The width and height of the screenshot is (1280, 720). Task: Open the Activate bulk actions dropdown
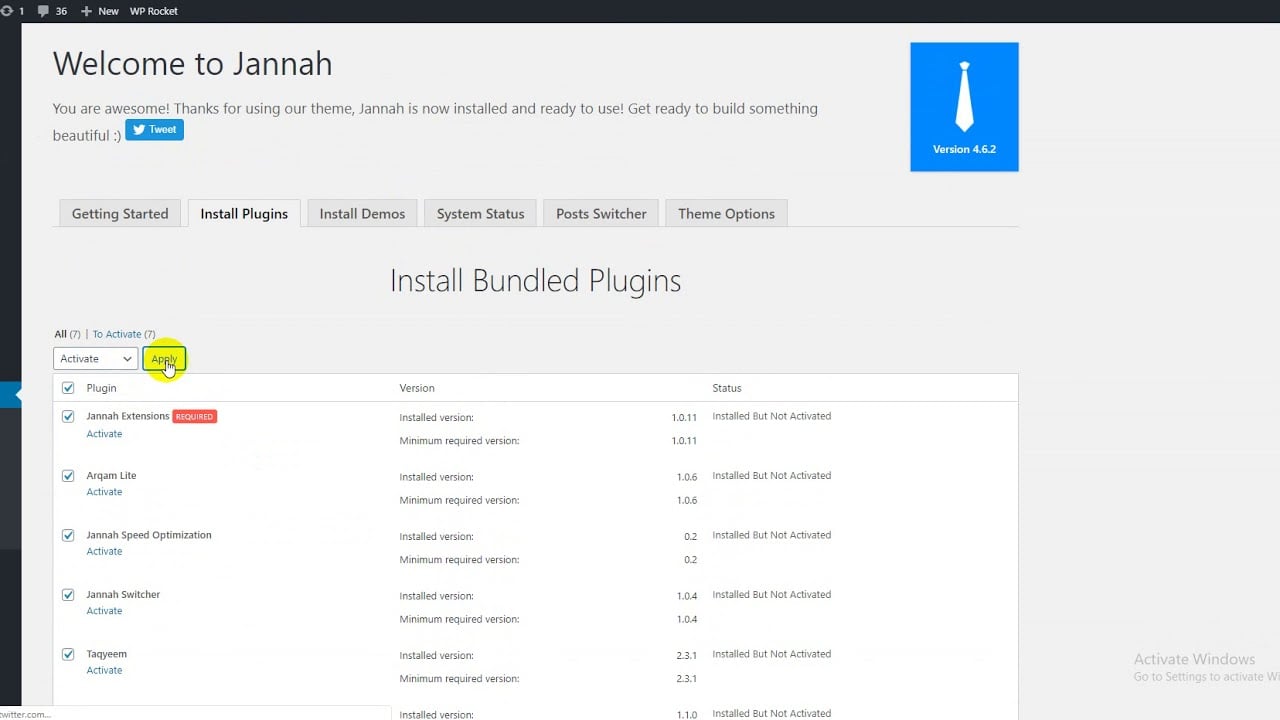pos(95,359)
